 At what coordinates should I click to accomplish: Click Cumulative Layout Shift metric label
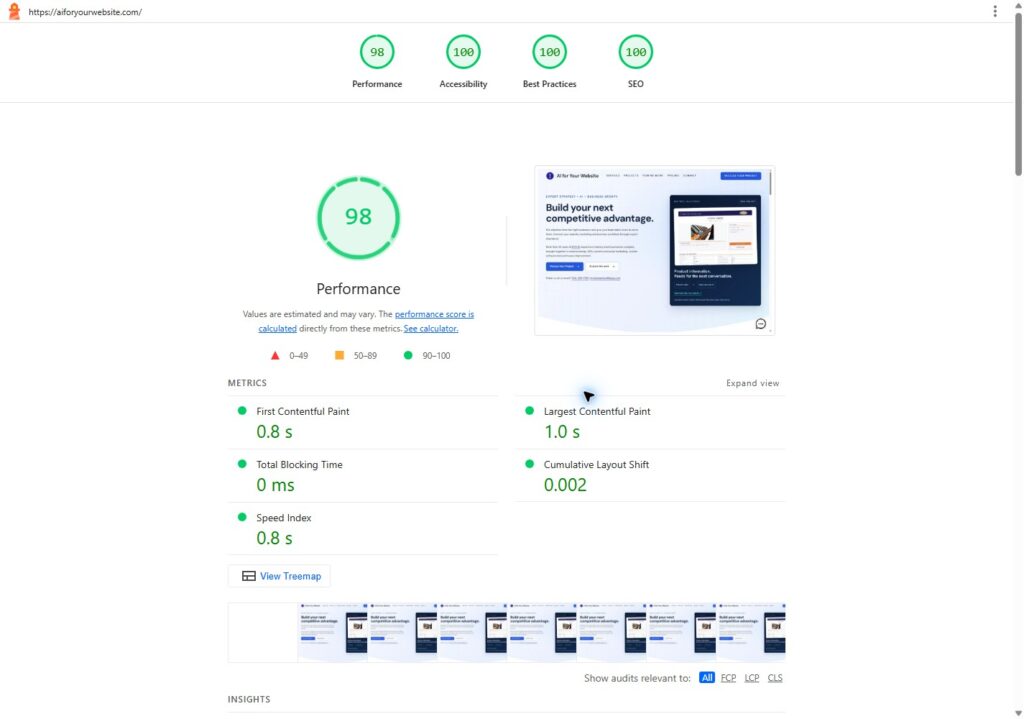(x=596, y=465)
